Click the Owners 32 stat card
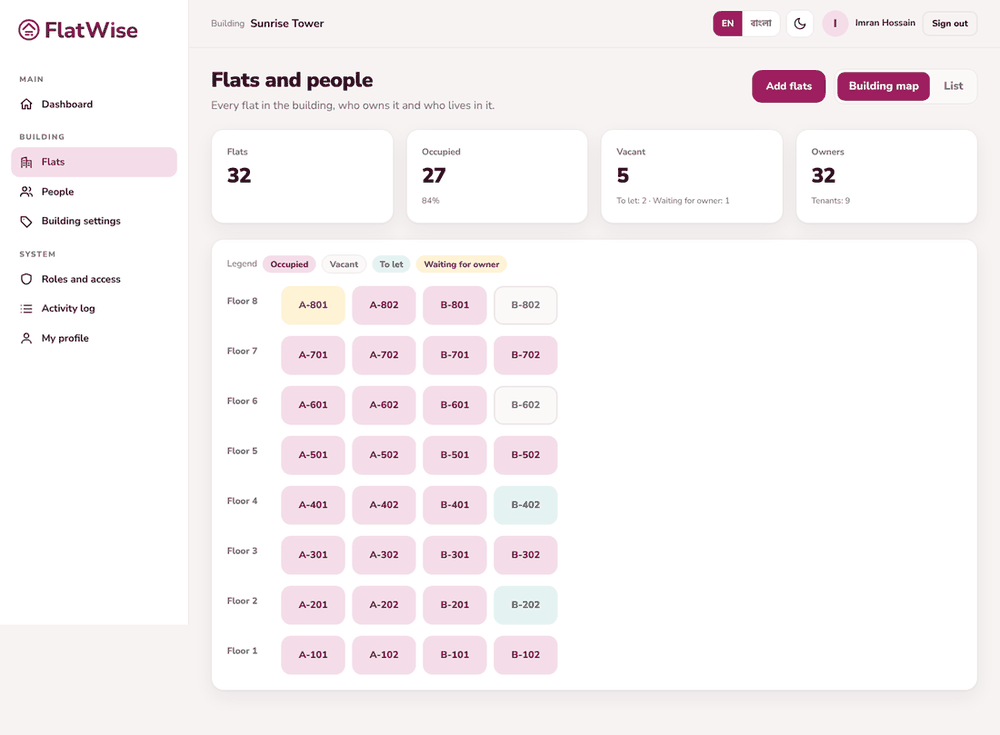Screen dimensions: 1000x735 (x=886, y=177)
